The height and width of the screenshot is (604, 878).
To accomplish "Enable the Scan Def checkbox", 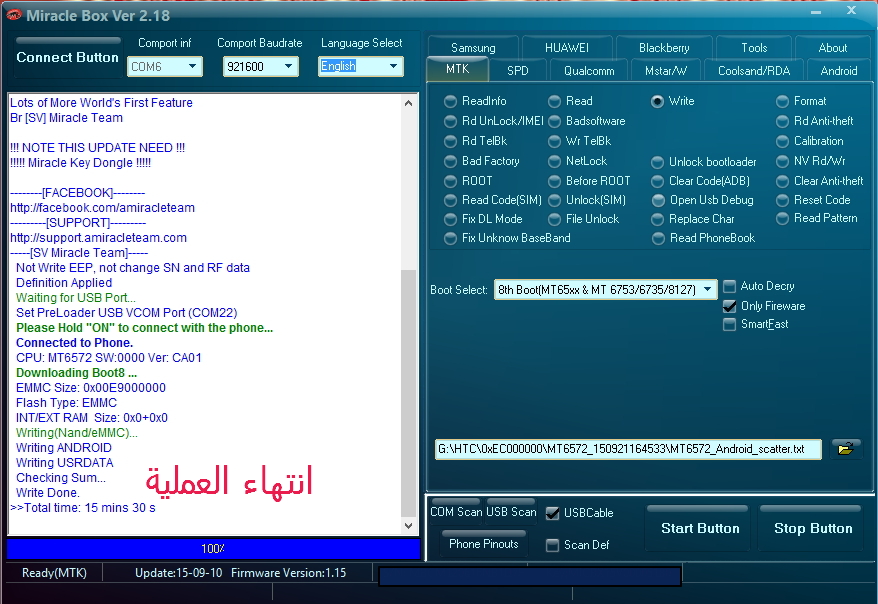I will (552, 545).
